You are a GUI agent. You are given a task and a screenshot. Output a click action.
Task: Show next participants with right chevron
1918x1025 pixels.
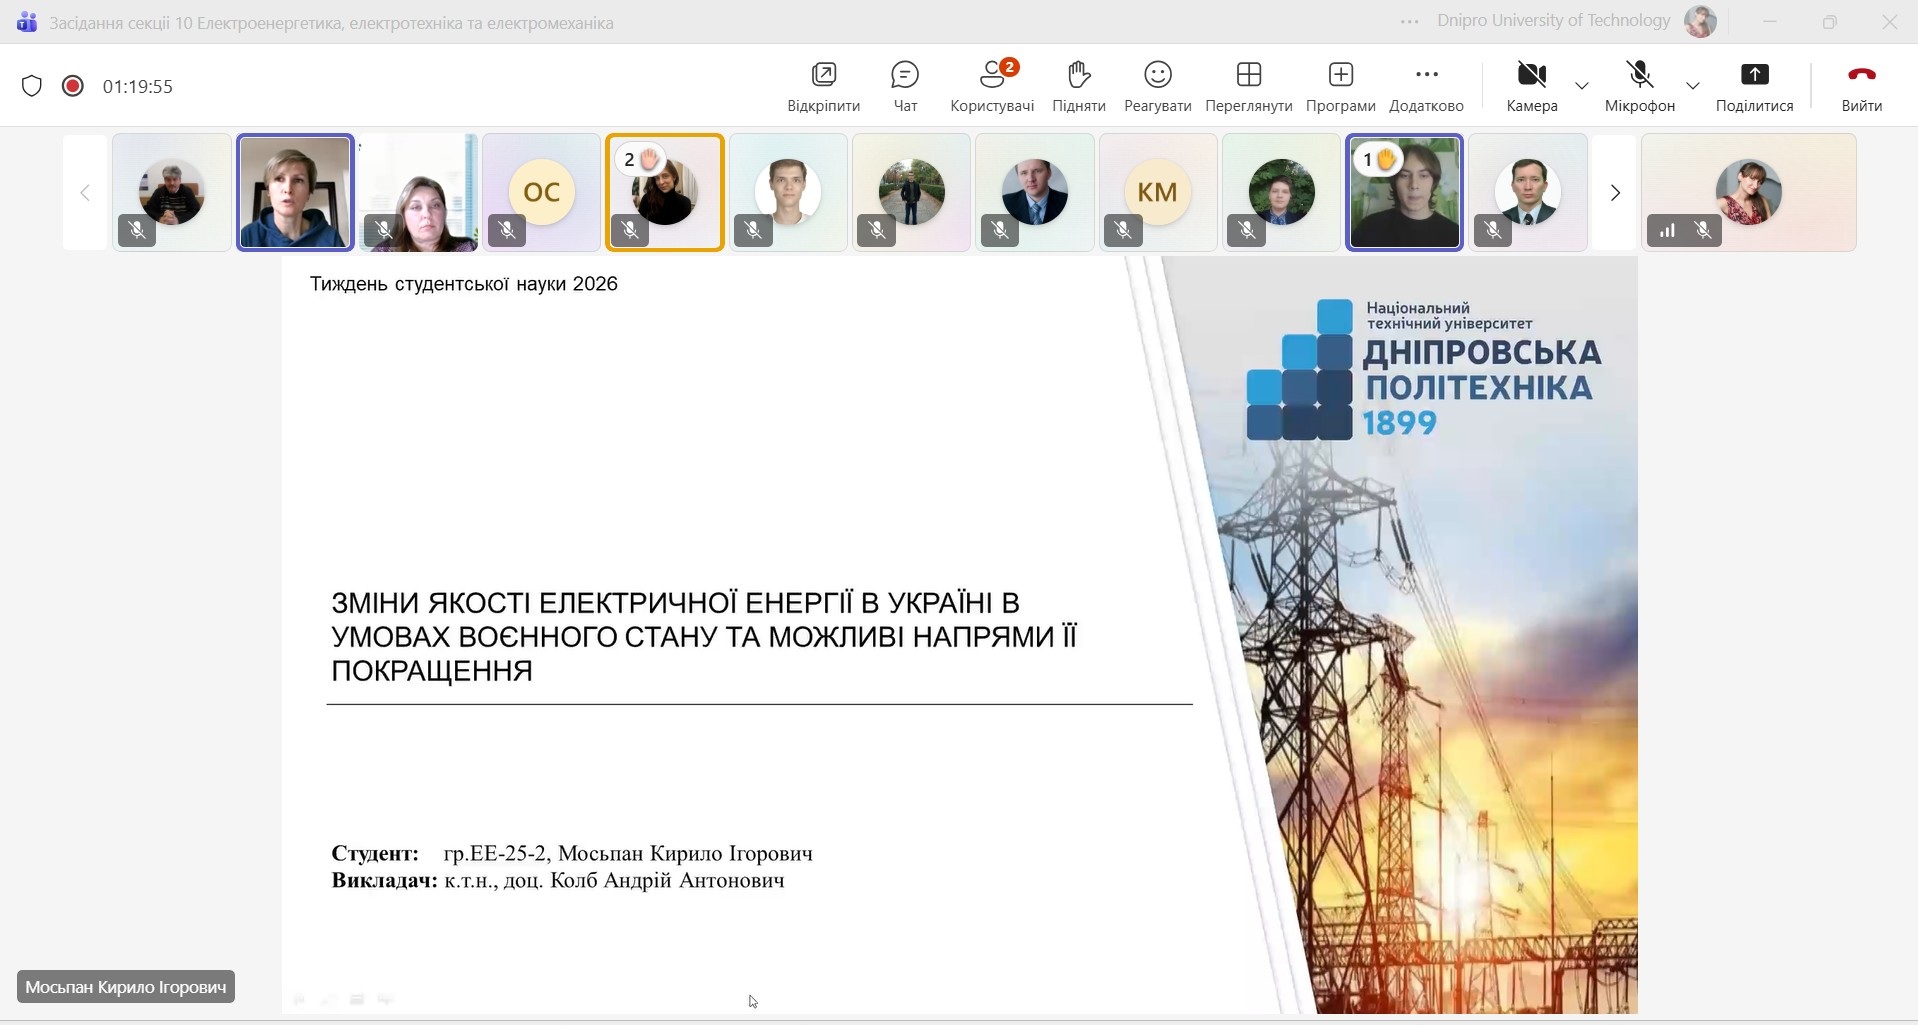(1614, 193)
